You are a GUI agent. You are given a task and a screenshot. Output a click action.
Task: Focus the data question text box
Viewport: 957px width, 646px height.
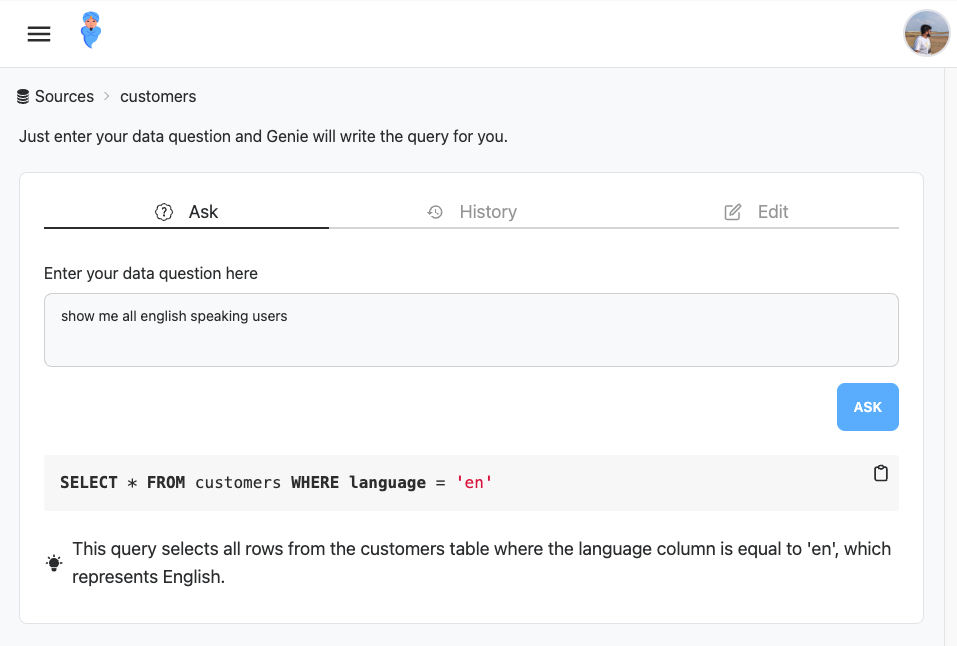[x=471, y=330]
